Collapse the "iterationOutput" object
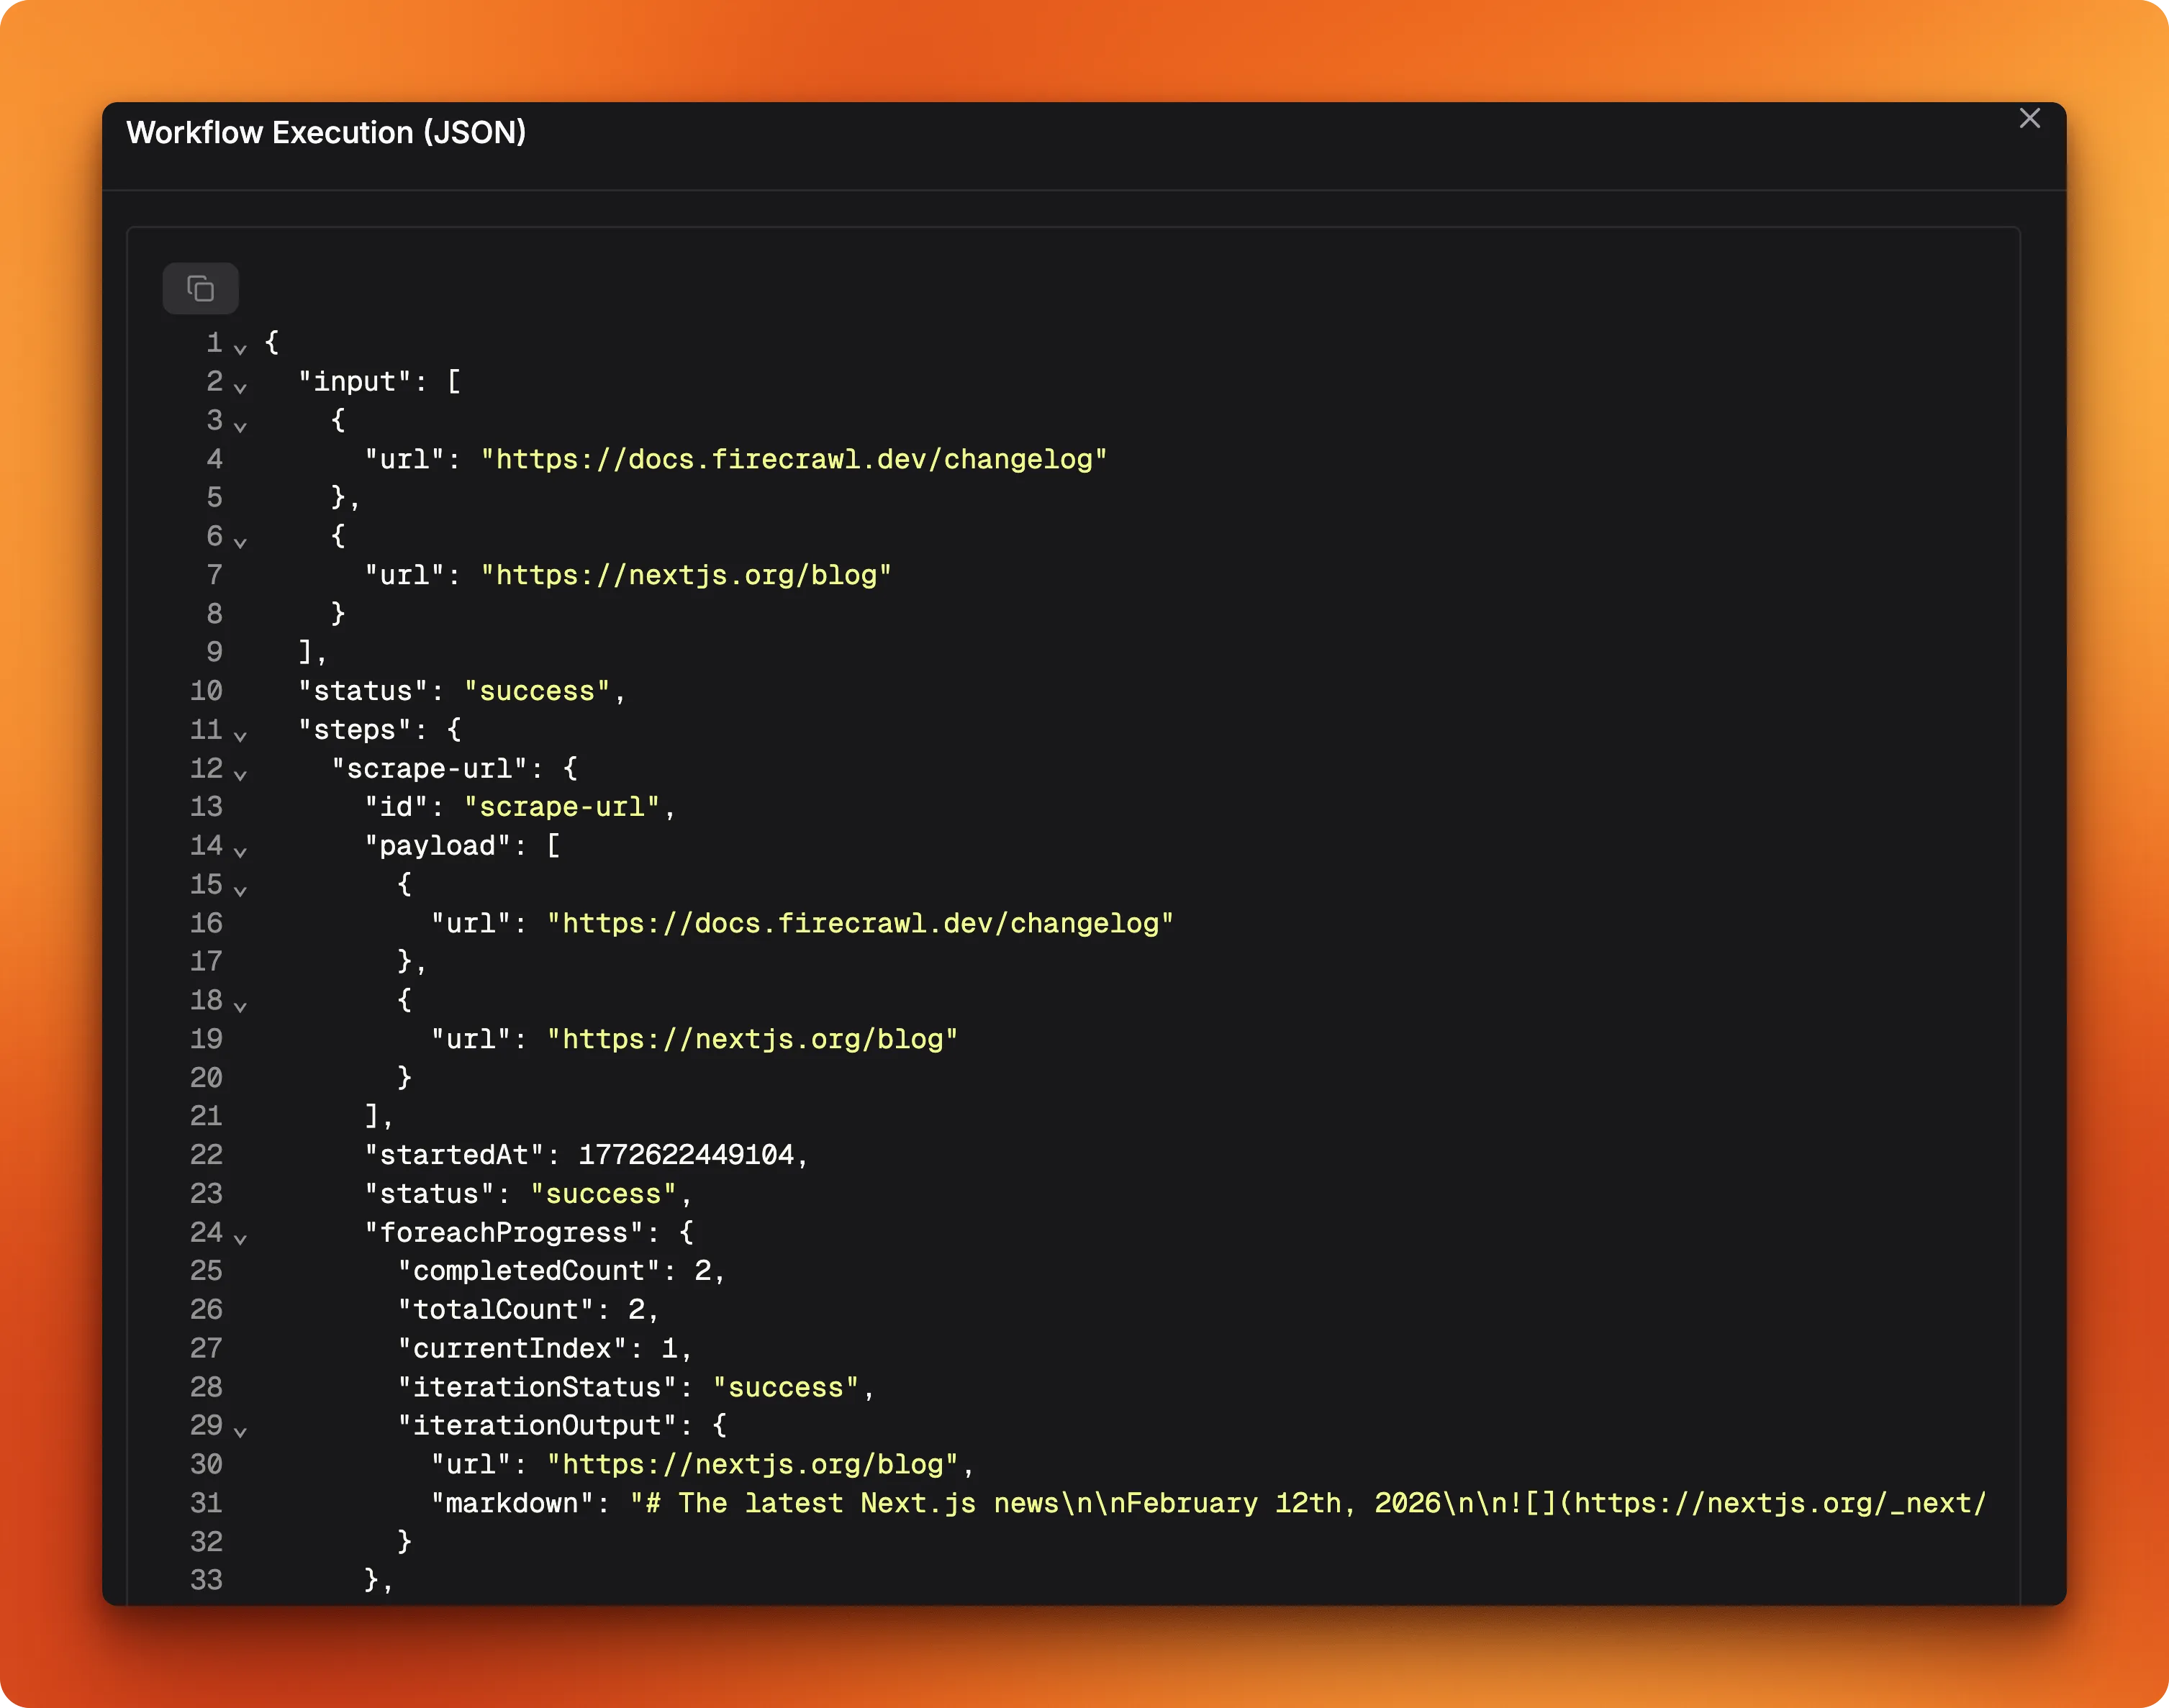2169x1708 pixels. pos(240,1432)
